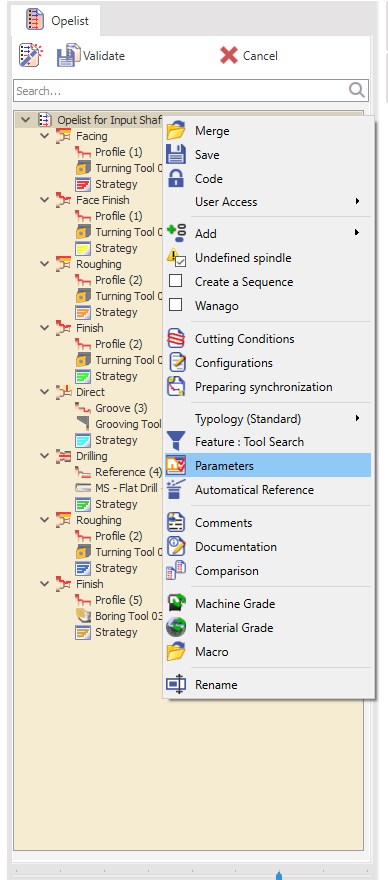Click the Preparing synchronization icon
Screen dimensions: 388x880
176,387
